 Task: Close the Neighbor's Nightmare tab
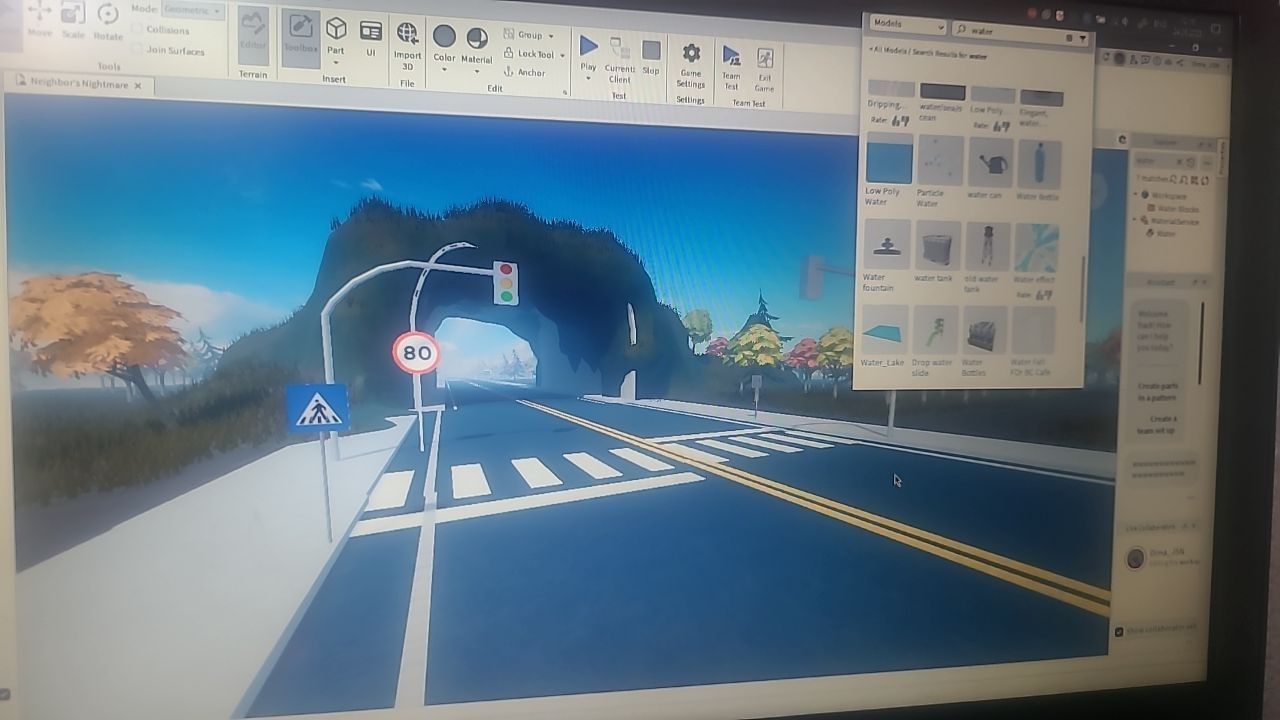(138, 86)
